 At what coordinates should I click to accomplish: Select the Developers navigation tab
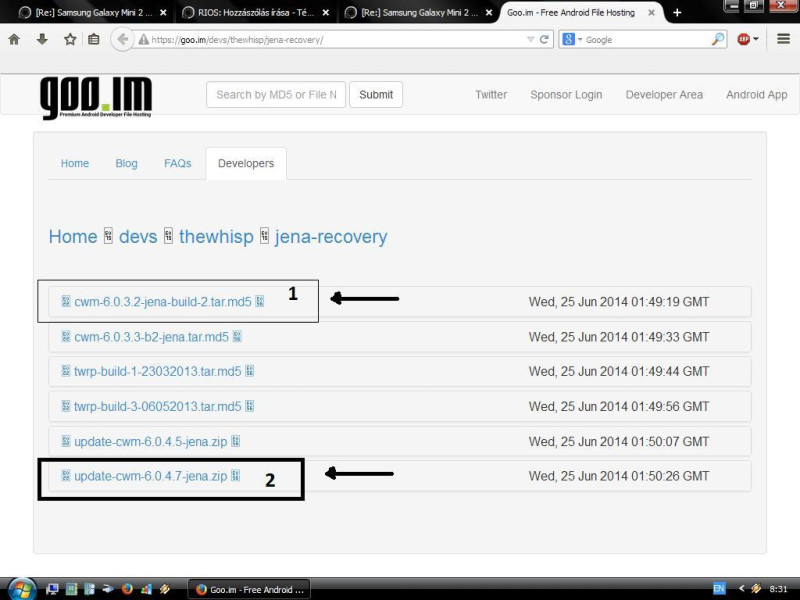[246, 163]
